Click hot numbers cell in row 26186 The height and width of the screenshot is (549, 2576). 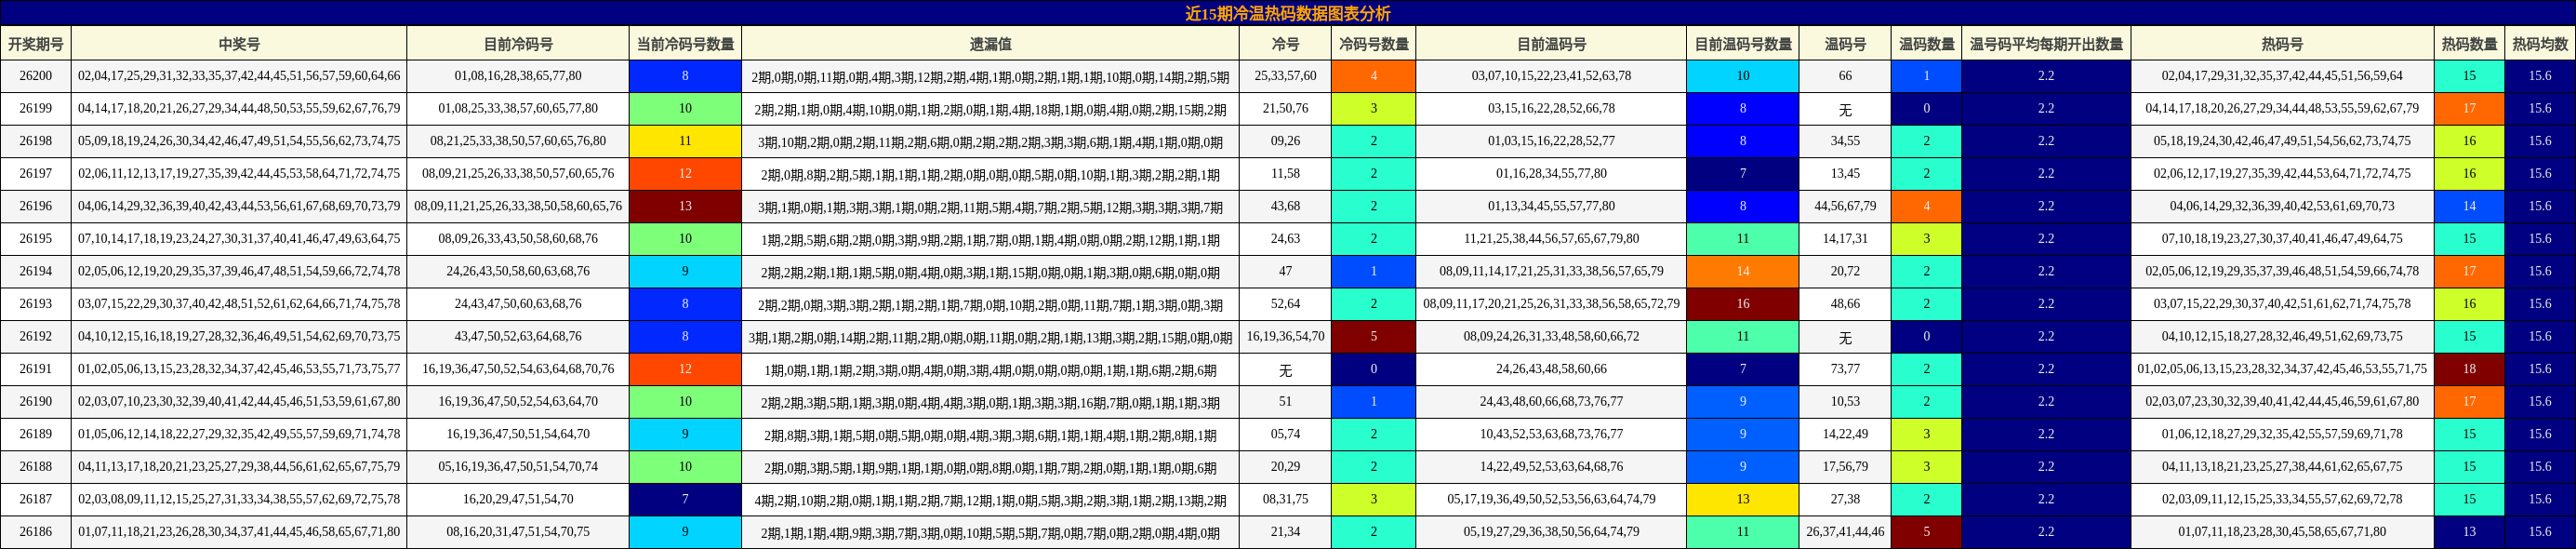[2282, 532]
